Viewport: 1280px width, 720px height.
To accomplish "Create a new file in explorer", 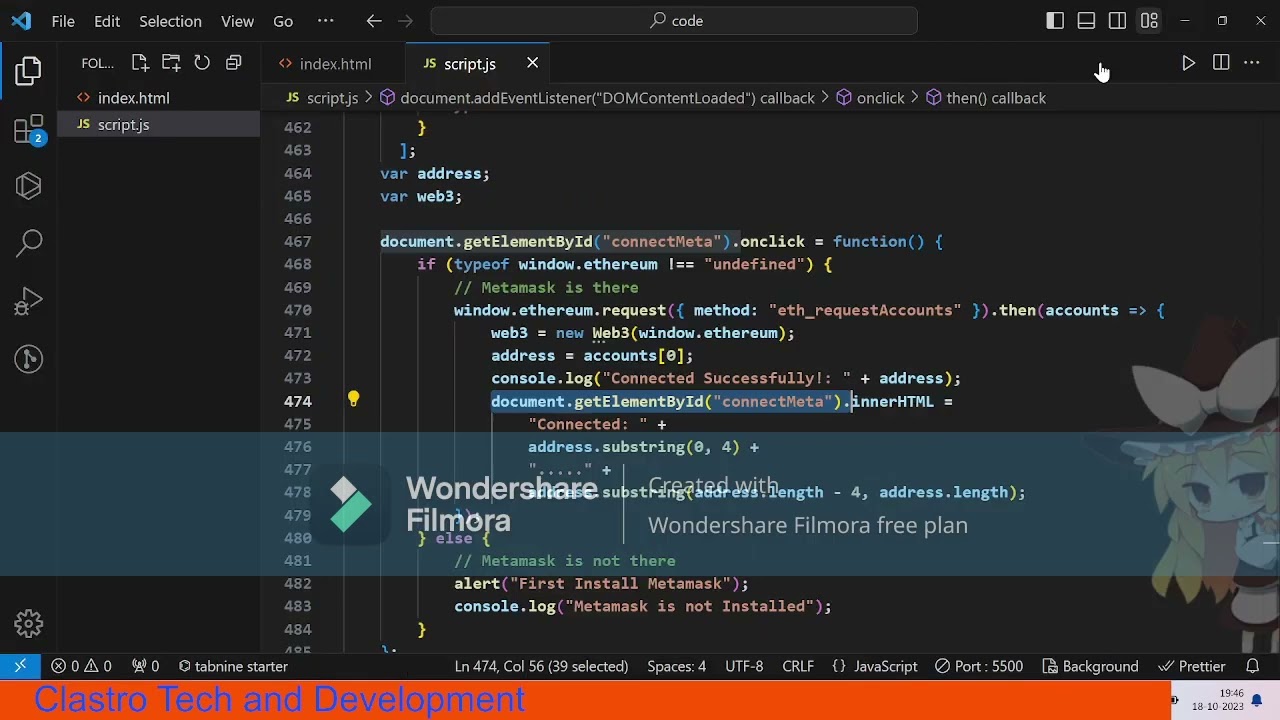I will (140, 63).
